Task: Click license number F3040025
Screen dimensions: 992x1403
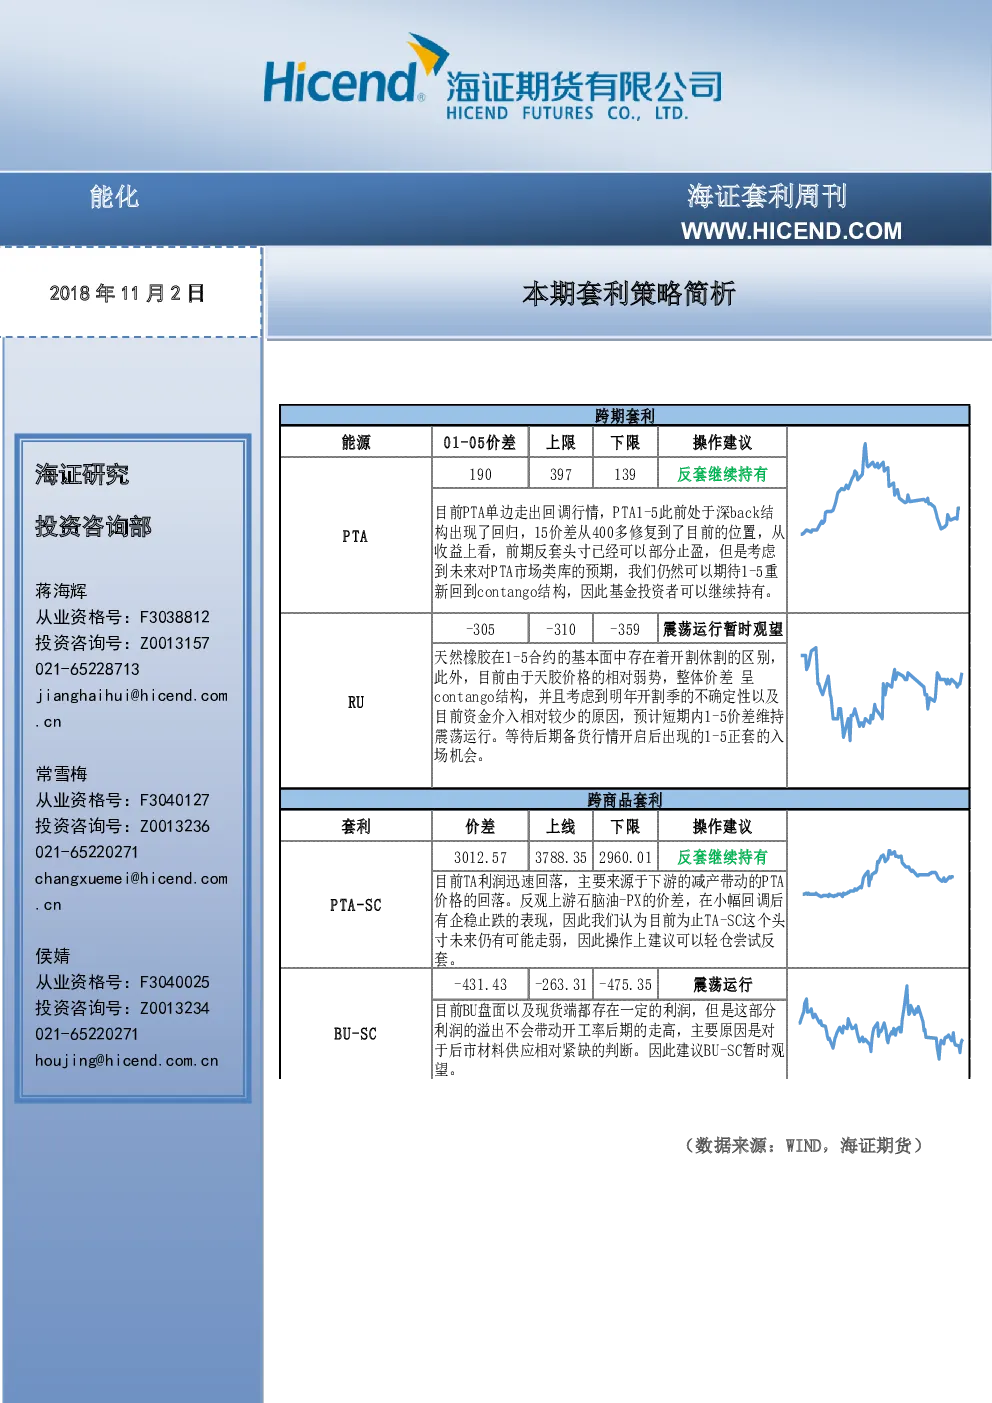Action: [175, 982]
